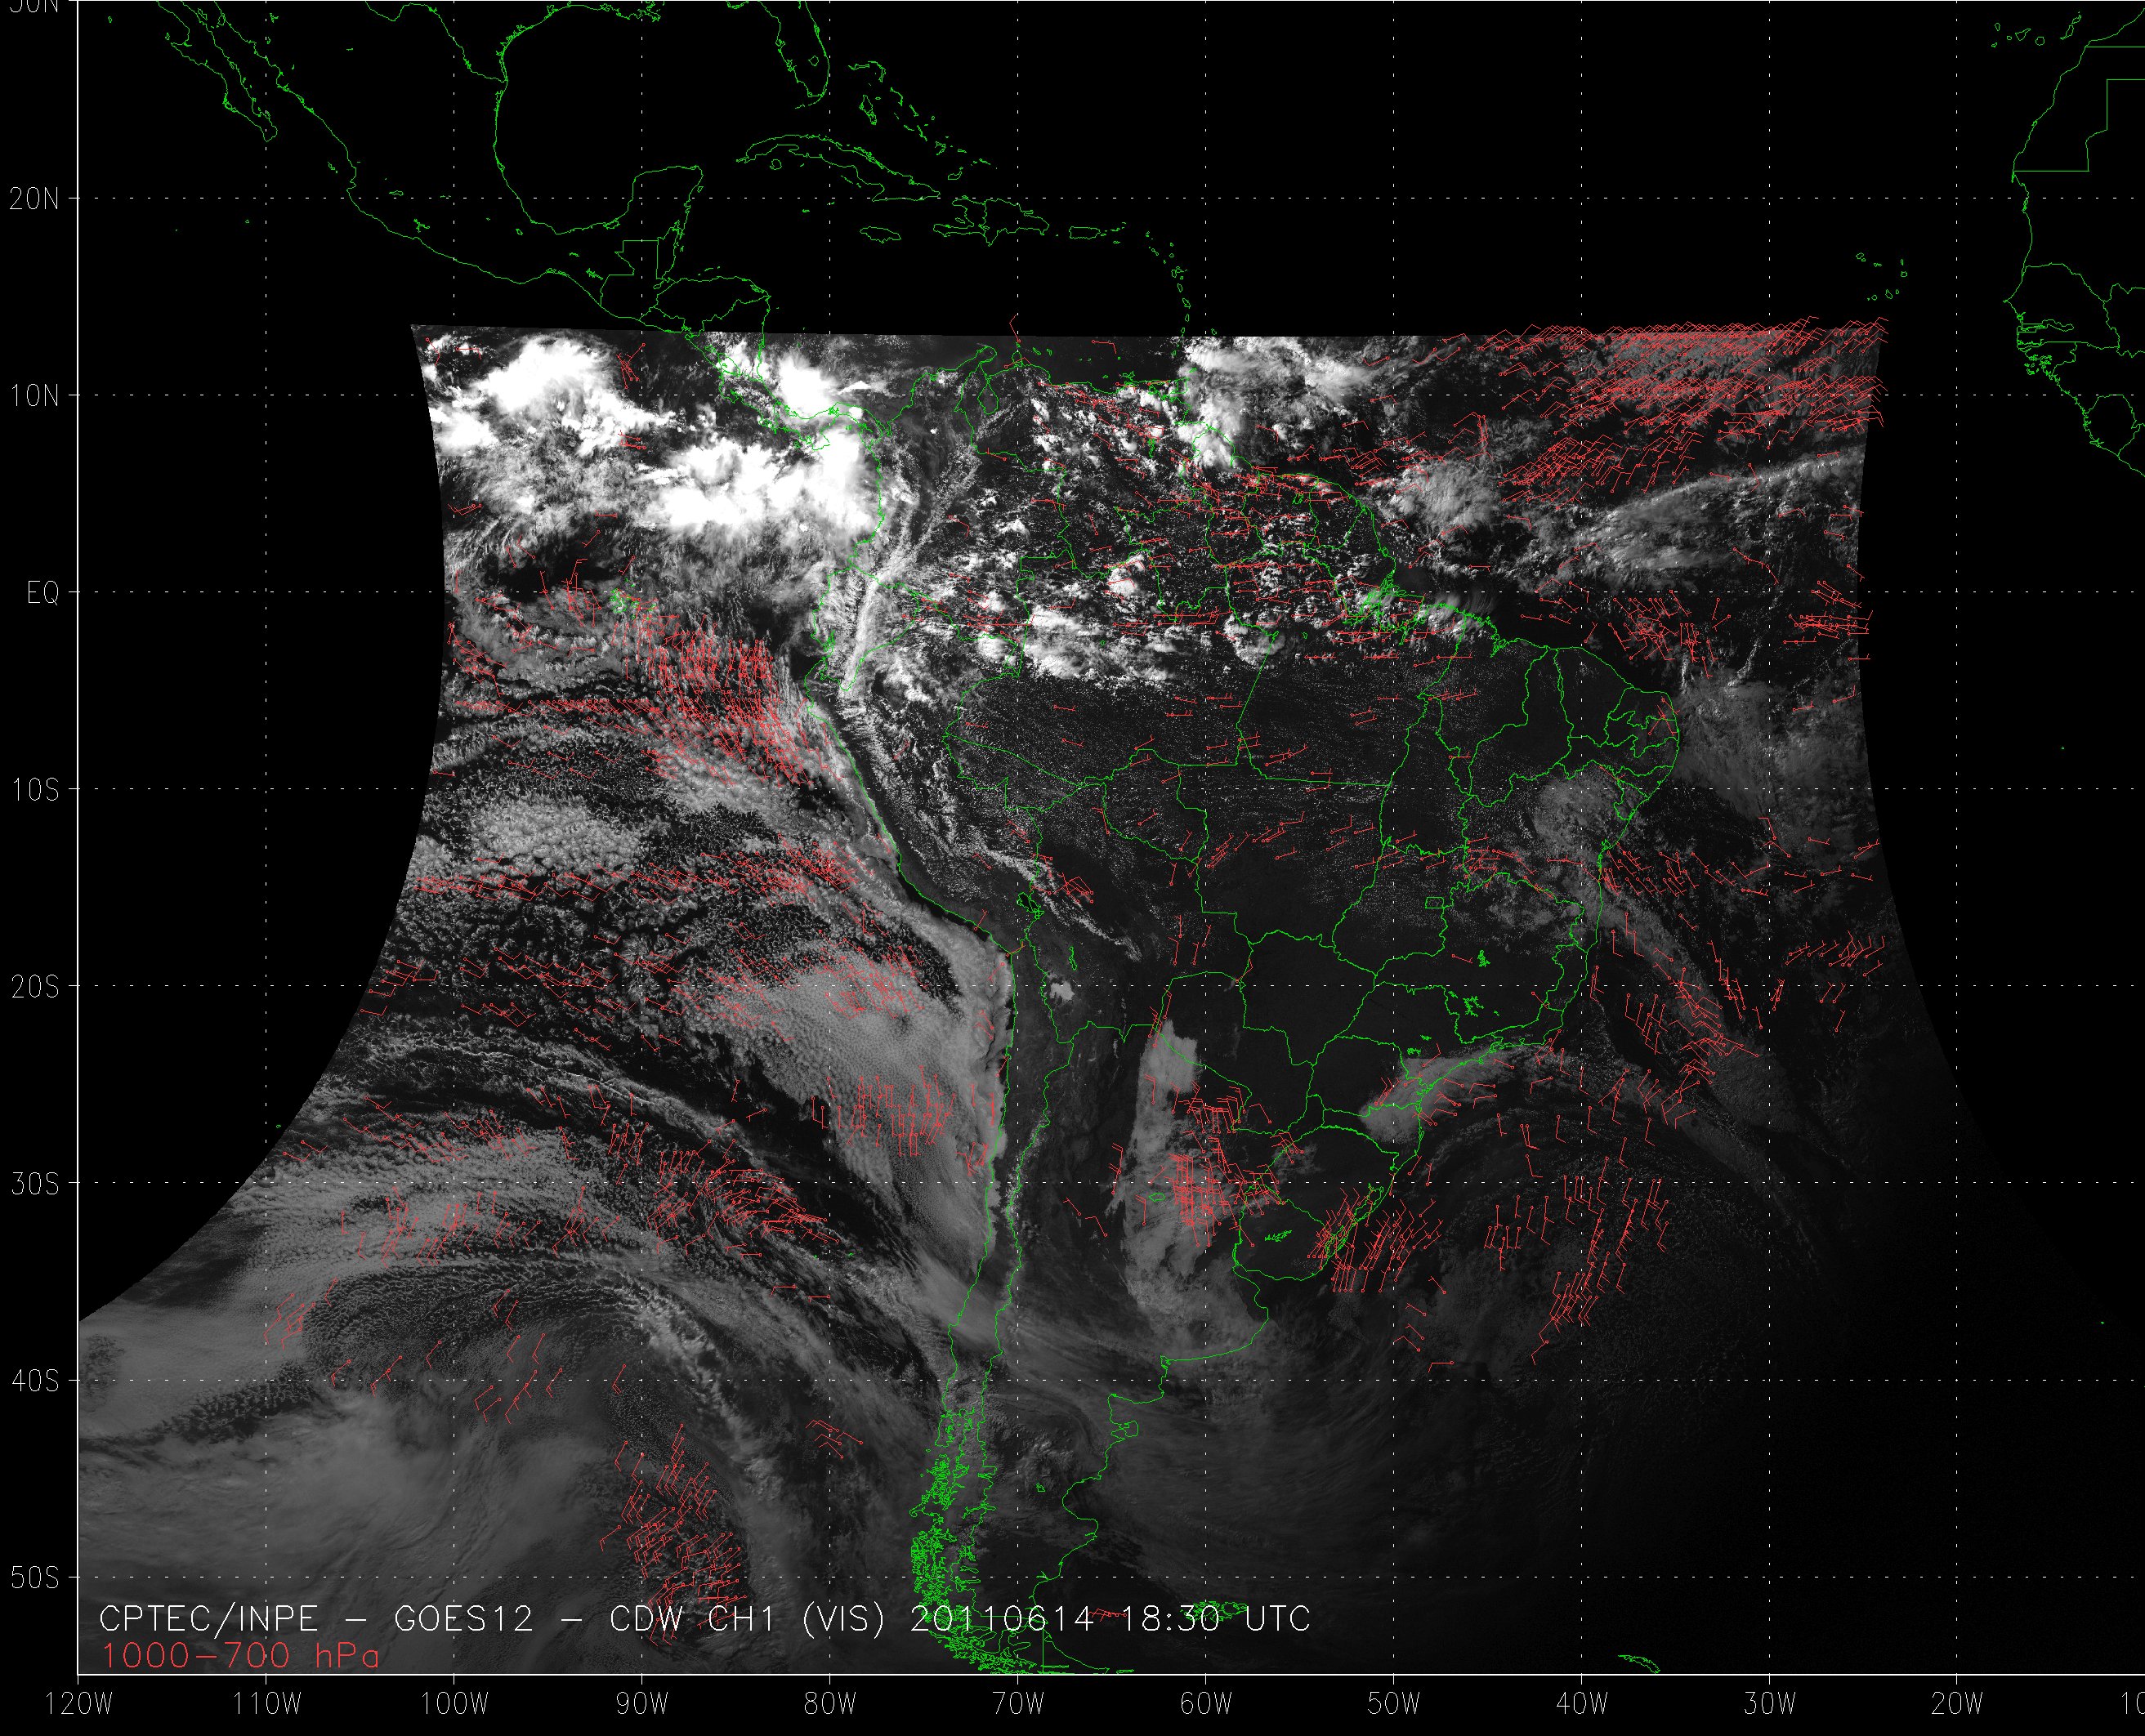Screen dimensions: 2145x1736
Task: Click the 20N latitude label
Action: coord(35,199)
